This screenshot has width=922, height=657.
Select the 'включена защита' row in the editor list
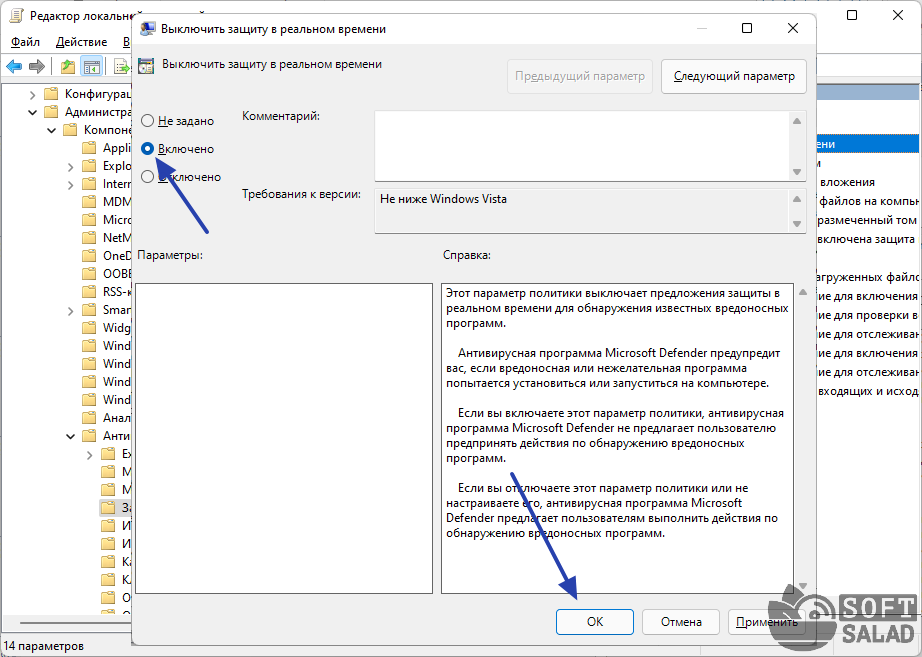[868, 239]
